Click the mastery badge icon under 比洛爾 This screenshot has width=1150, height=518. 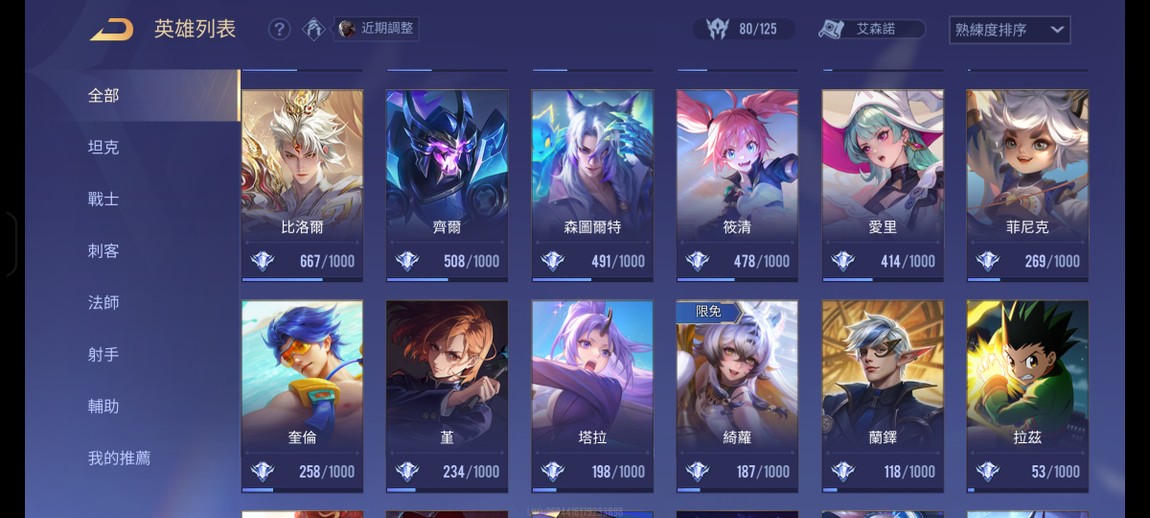coord(263,261)
